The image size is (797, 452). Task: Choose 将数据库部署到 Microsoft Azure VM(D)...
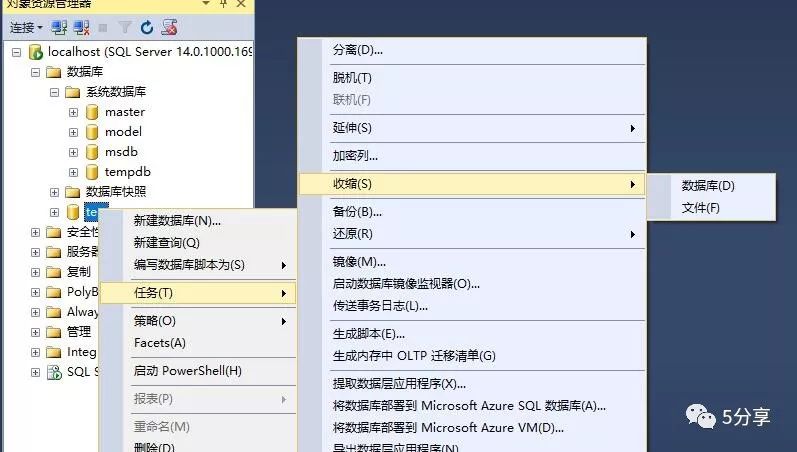click(472, 428)
